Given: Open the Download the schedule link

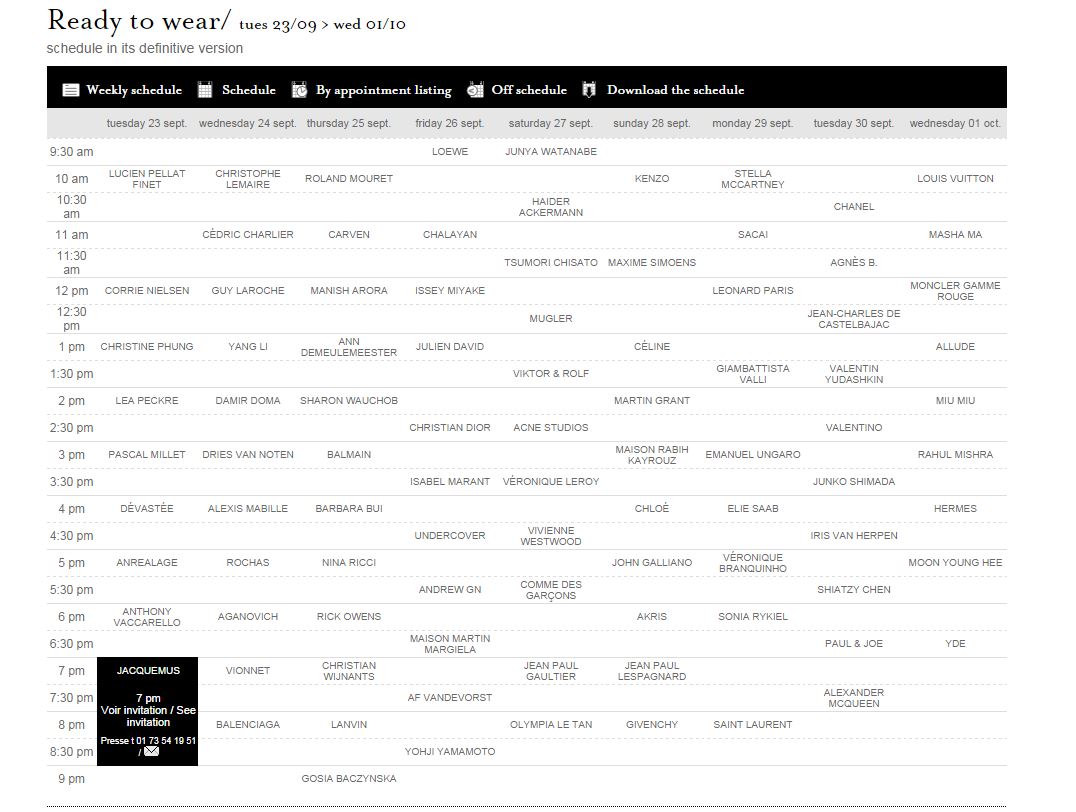Looking at the screenshot, I should pyautogui.click(x=675, y=90).
